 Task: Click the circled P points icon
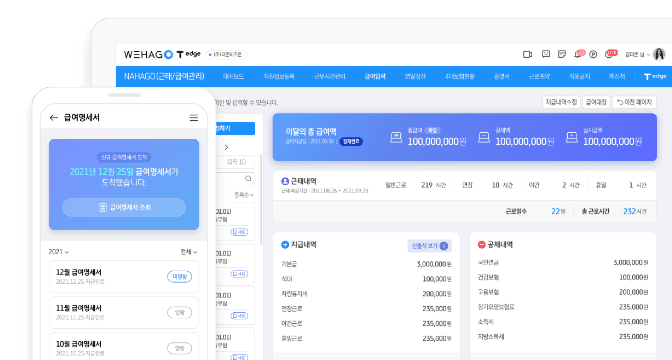point(593,54)
